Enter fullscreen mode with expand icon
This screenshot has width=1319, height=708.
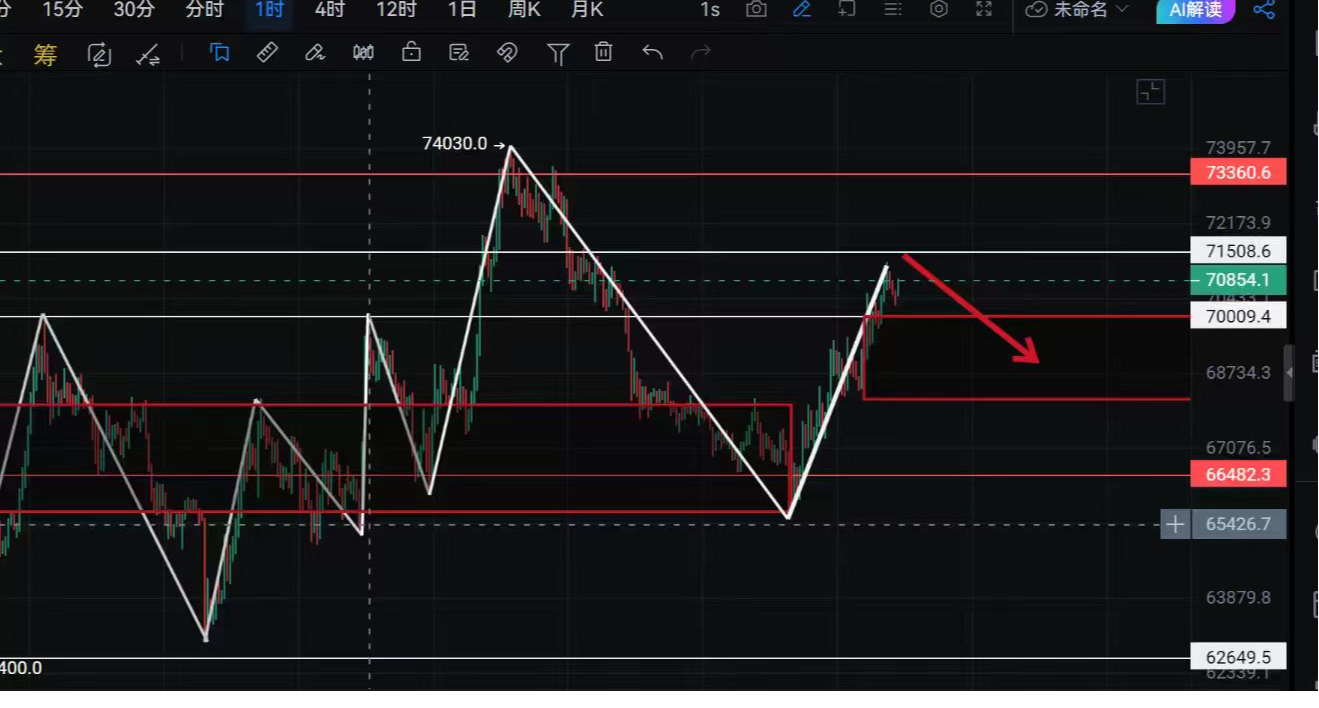pyautogui.click(x=984, y=10)
